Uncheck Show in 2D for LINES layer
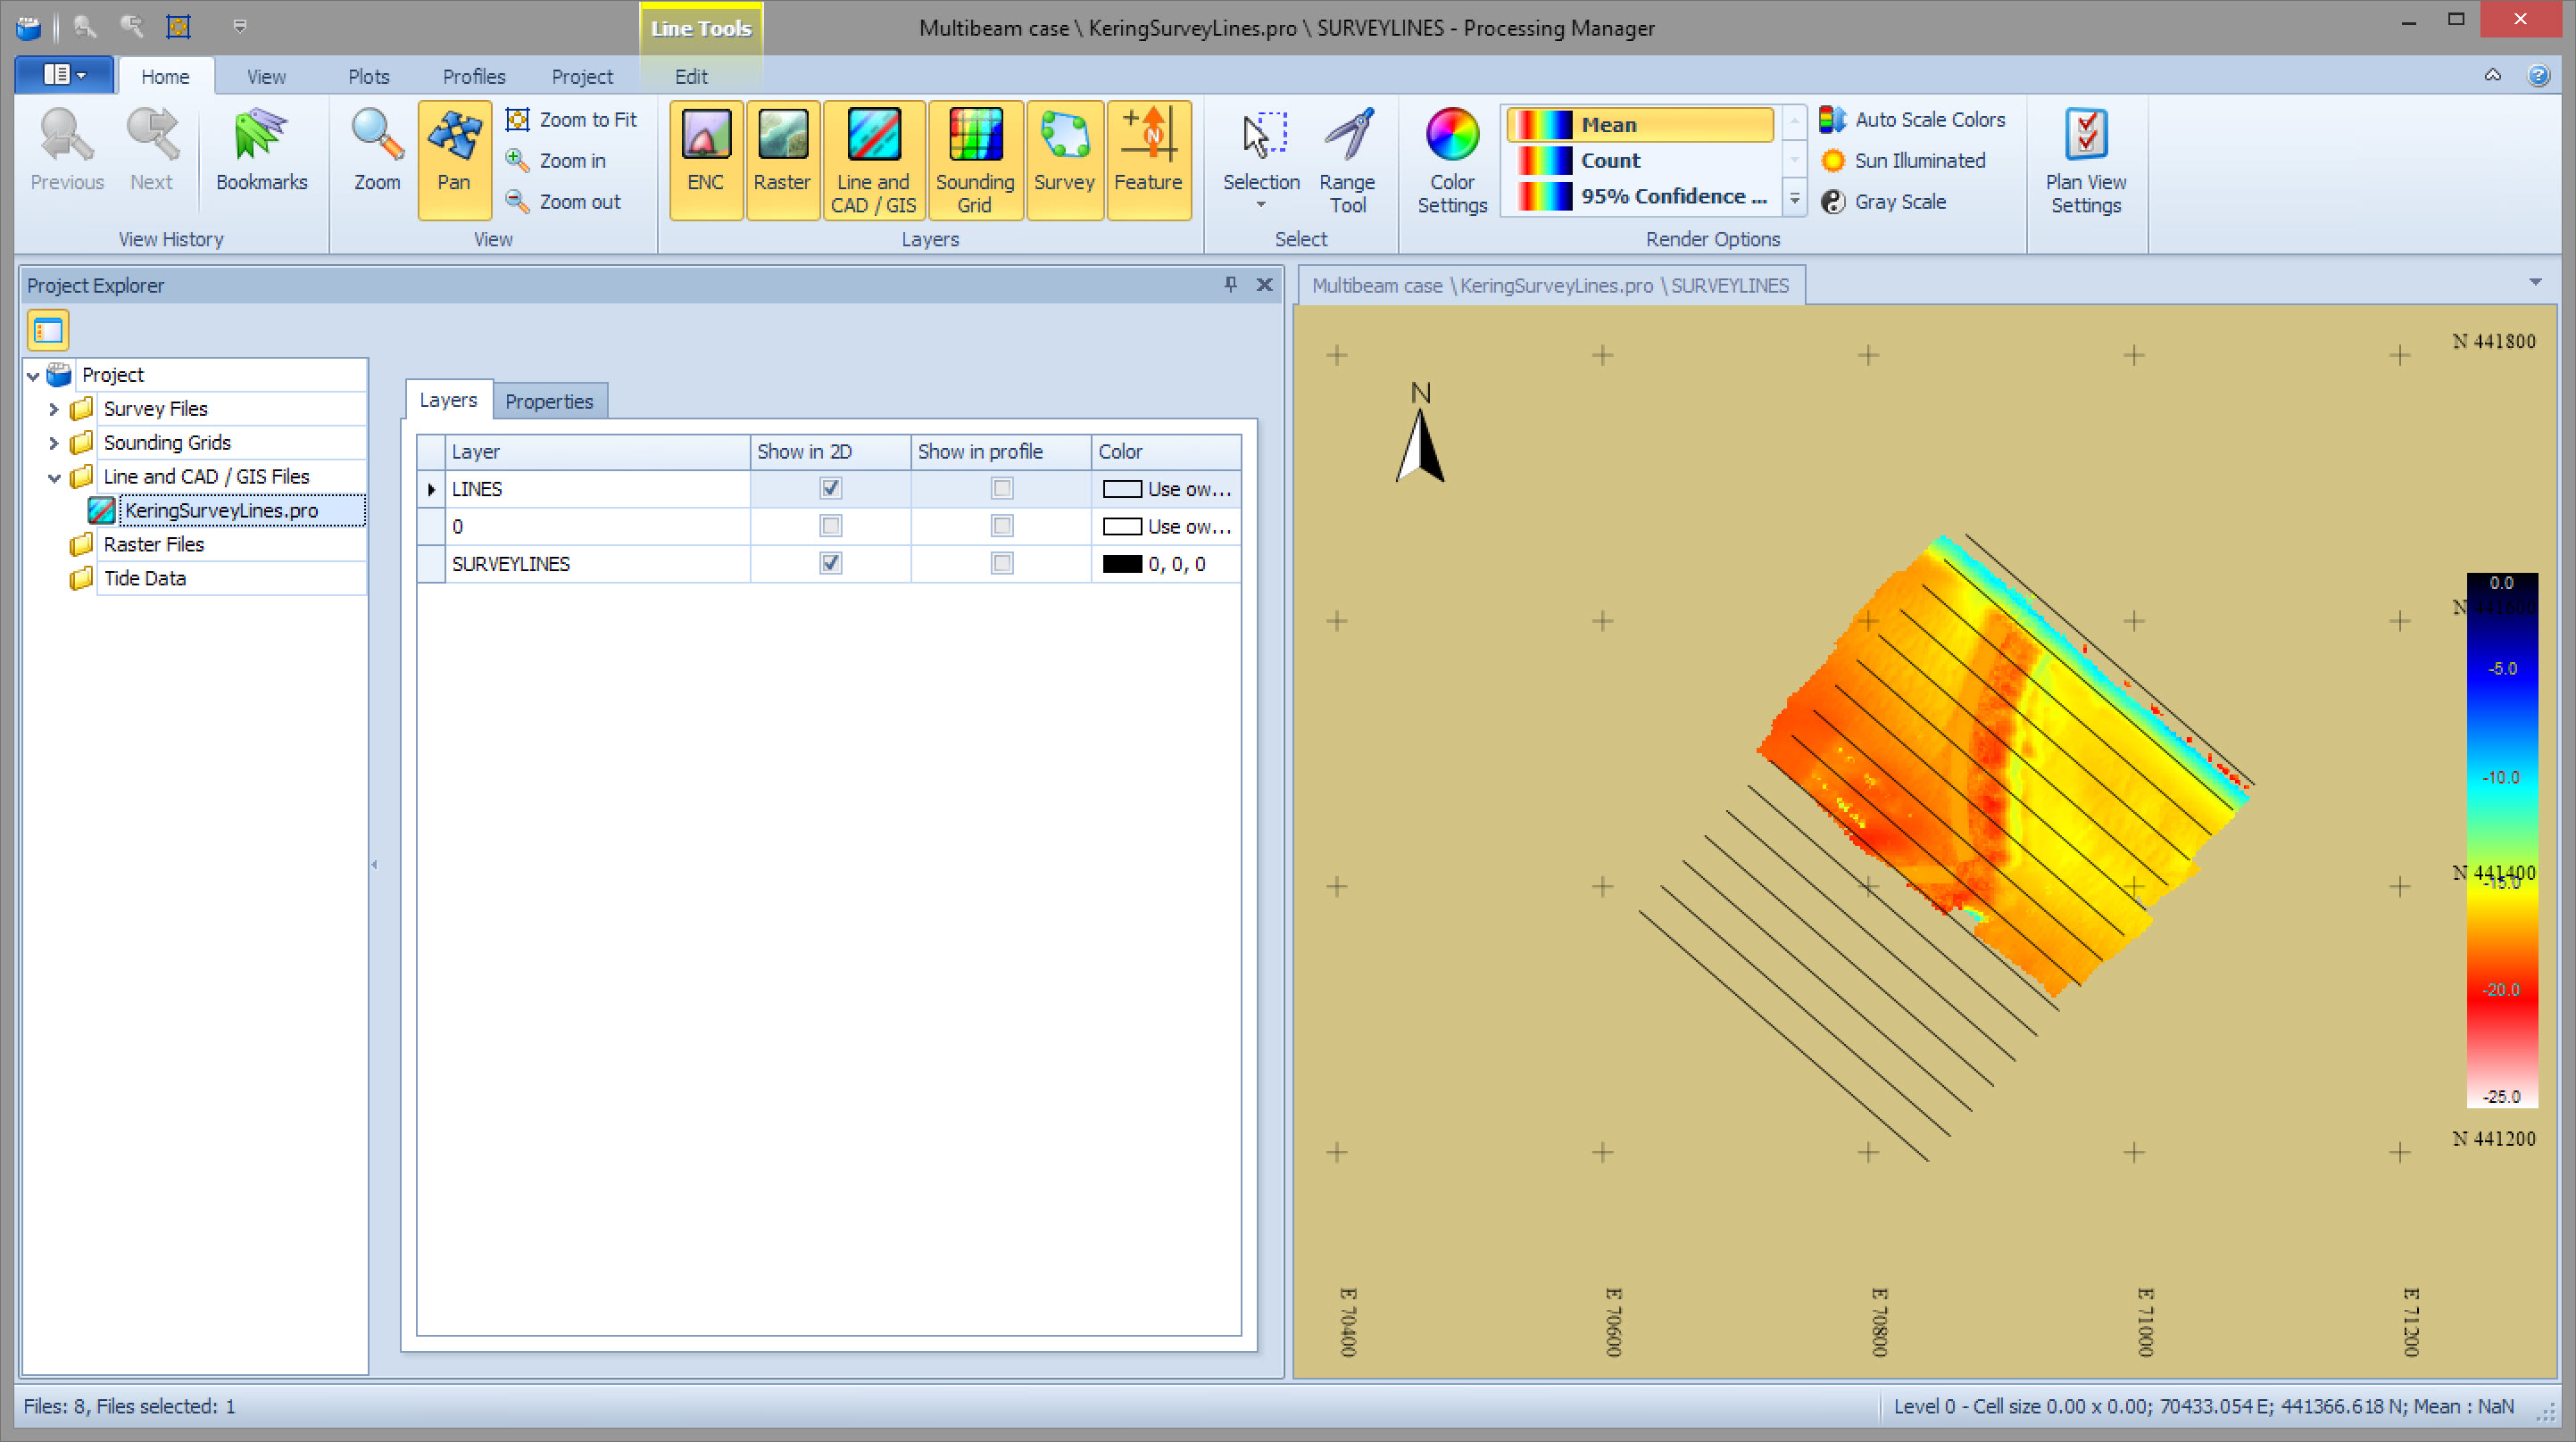 (x=830, y=488)
